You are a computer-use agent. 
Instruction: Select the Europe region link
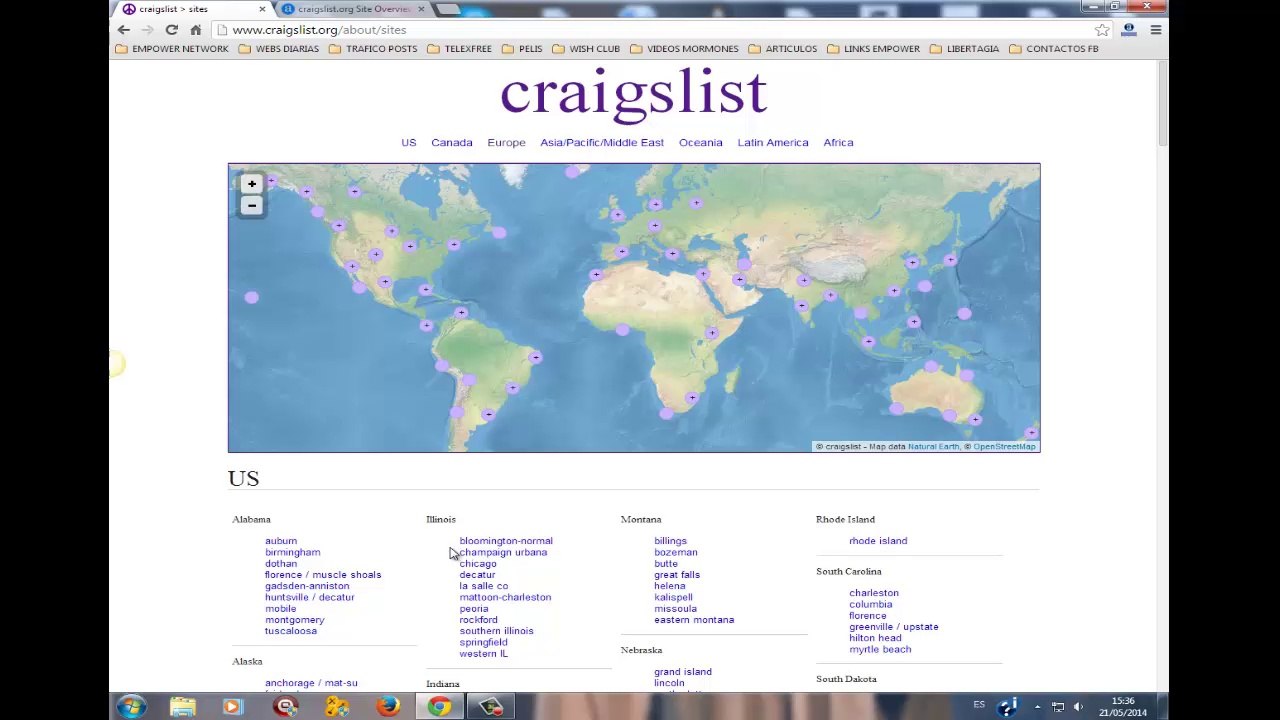[x=506, y=143]
